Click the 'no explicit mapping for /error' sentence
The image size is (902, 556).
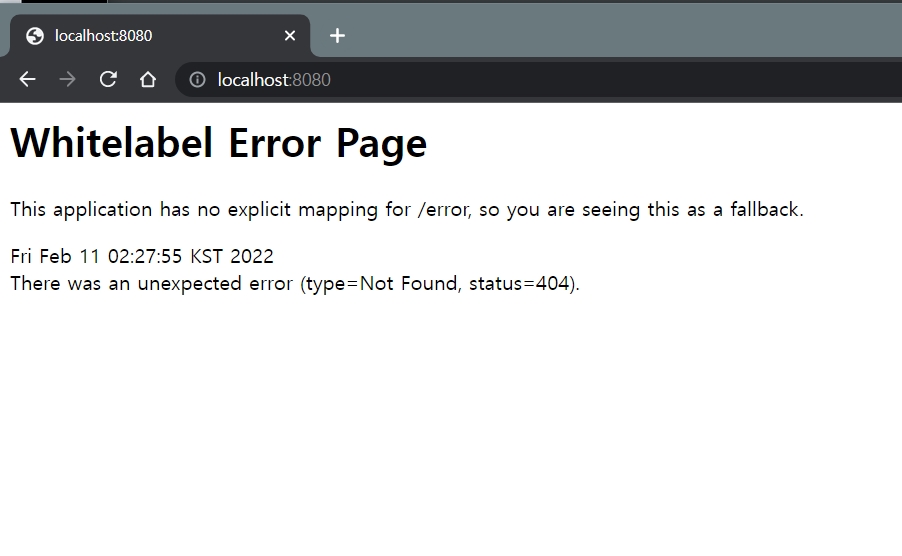pos(407,209)
